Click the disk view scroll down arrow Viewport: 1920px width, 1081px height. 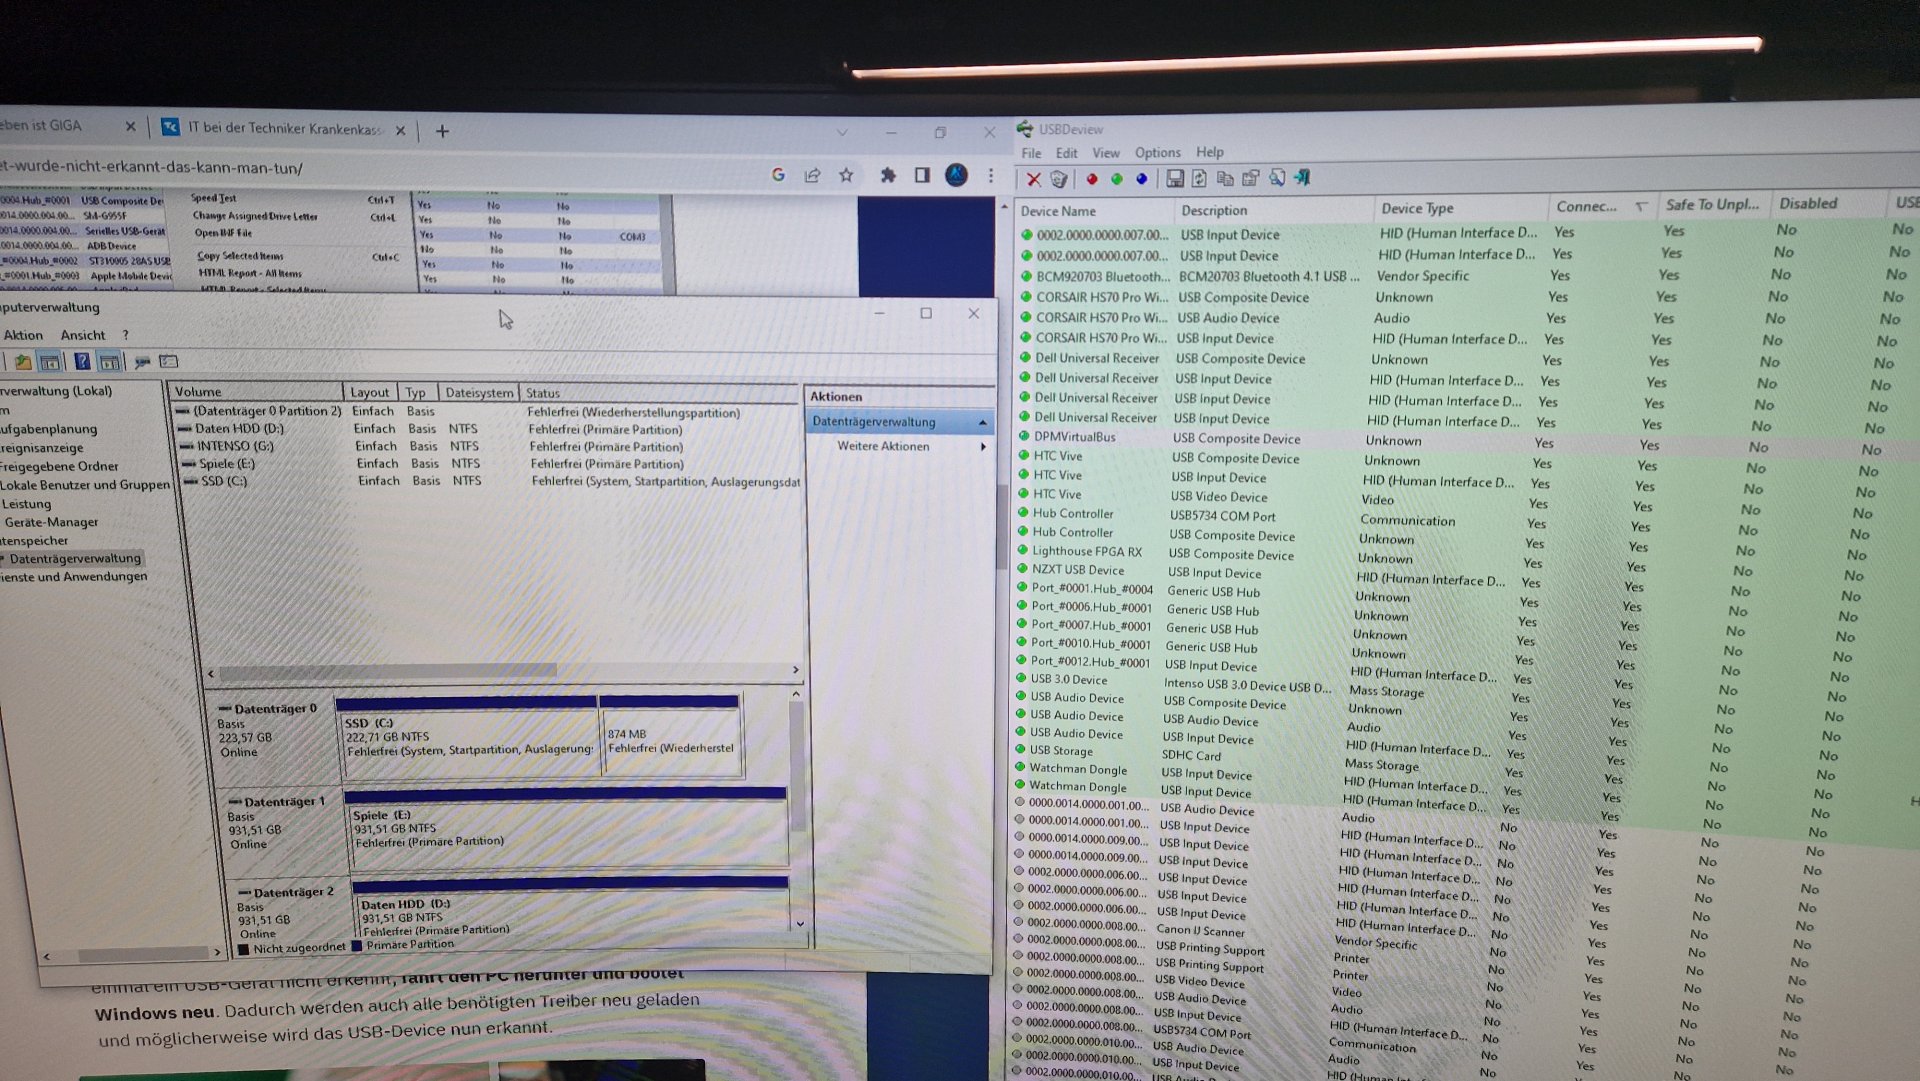(799, 924)
